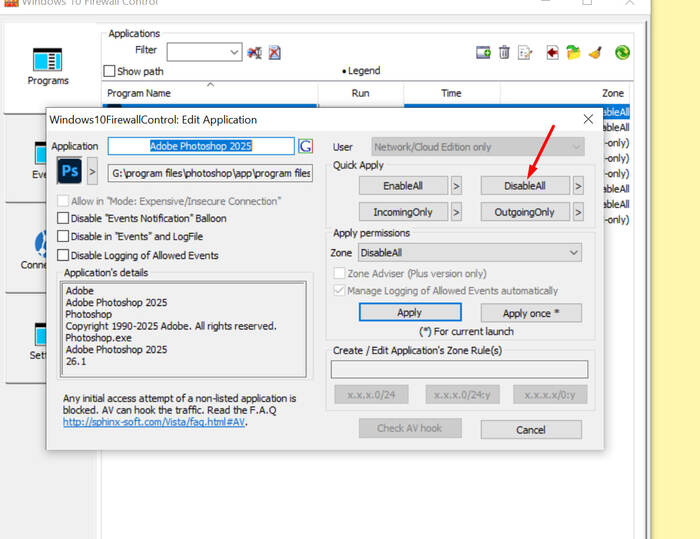
Task: Open the Programs tab in sidebar
Action: tap(49, 65)
